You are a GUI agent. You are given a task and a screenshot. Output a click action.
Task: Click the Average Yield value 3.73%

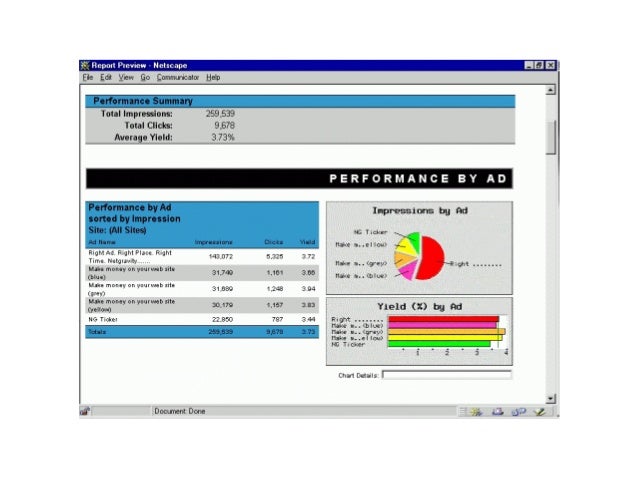223,138
